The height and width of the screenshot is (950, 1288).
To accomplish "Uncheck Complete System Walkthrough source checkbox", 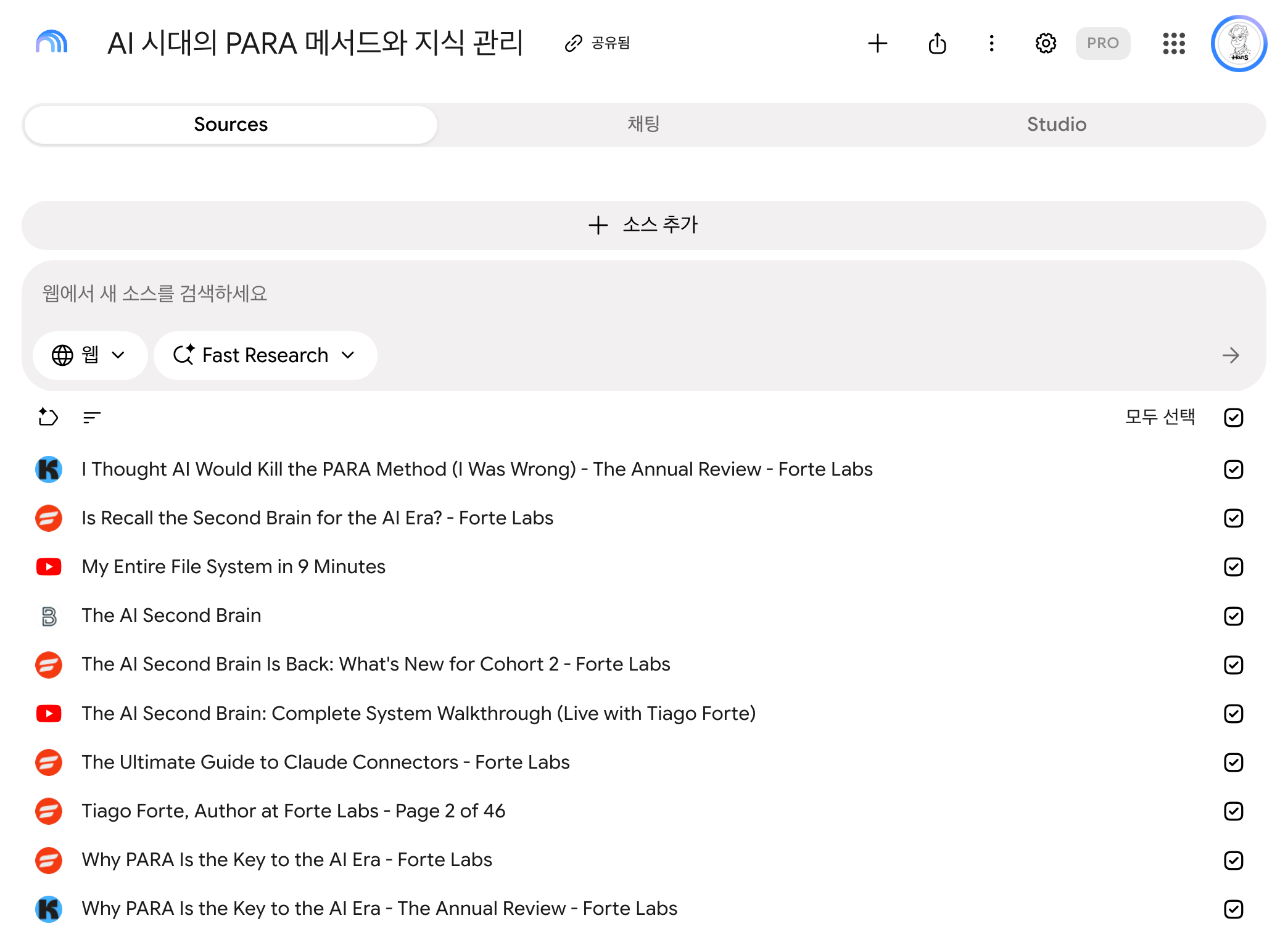I will tap(1234, 714).
